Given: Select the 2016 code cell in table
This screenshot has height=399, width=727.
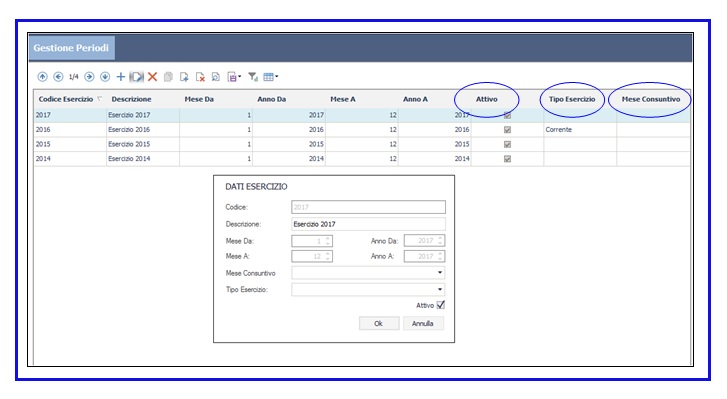Looking at the screenshot, I should click(70, 129).
